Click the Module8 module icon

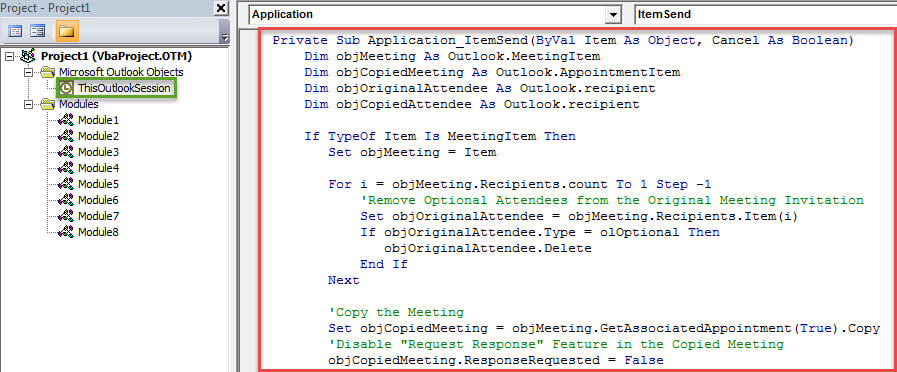pyautogui.click(x=66, y=232)
